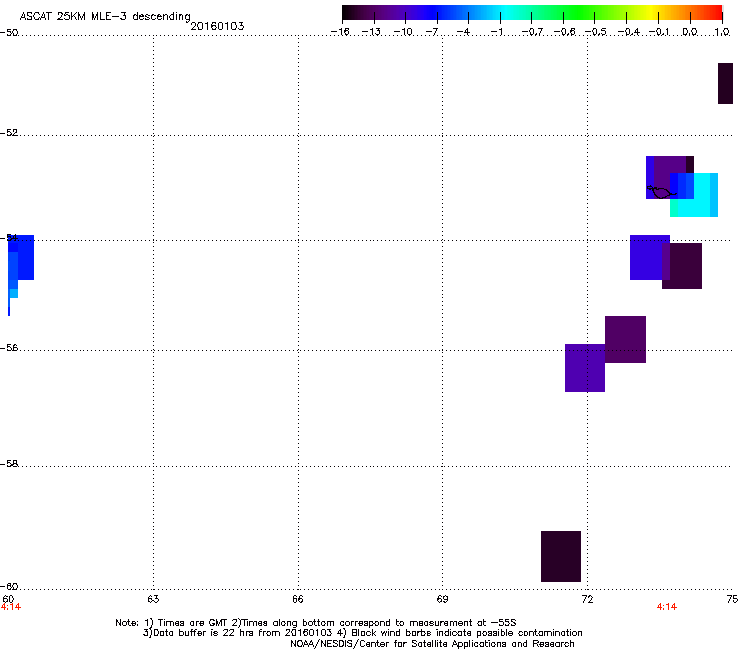Viewport: 740px width, 650px height.
Task: Click the -16 color bar label
Action: (340, 32)
